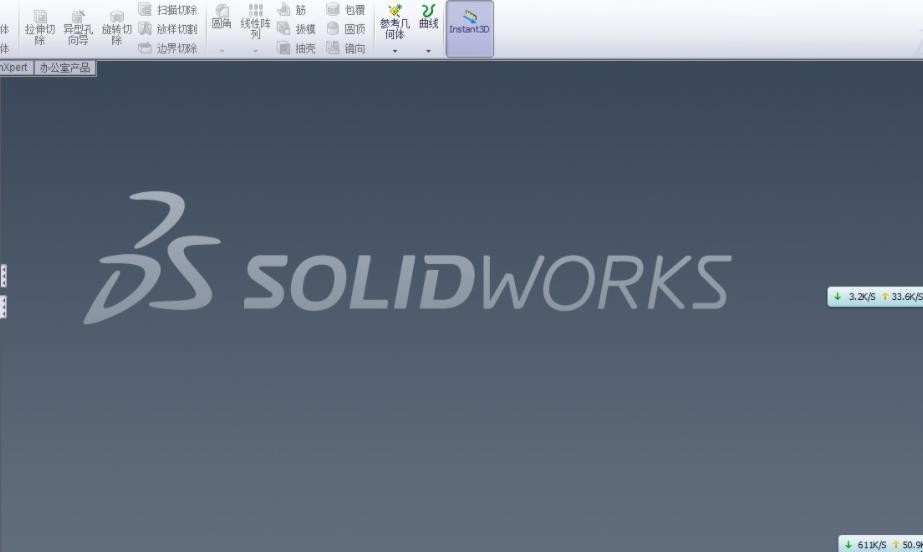This screenshot has height=552, width=923.
Task: Open the 参考几何体 (Reference Geometry) tool
Action: [394, 22]
